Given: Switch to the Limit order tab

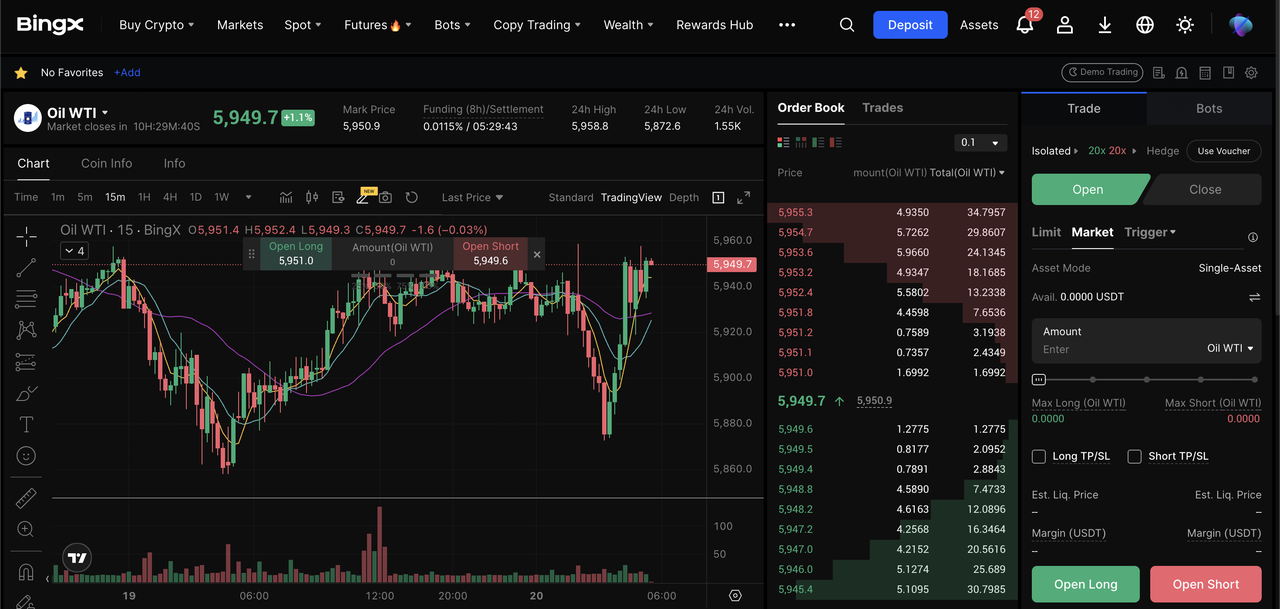Looking at the screenshot, I should pos(1046,232).
